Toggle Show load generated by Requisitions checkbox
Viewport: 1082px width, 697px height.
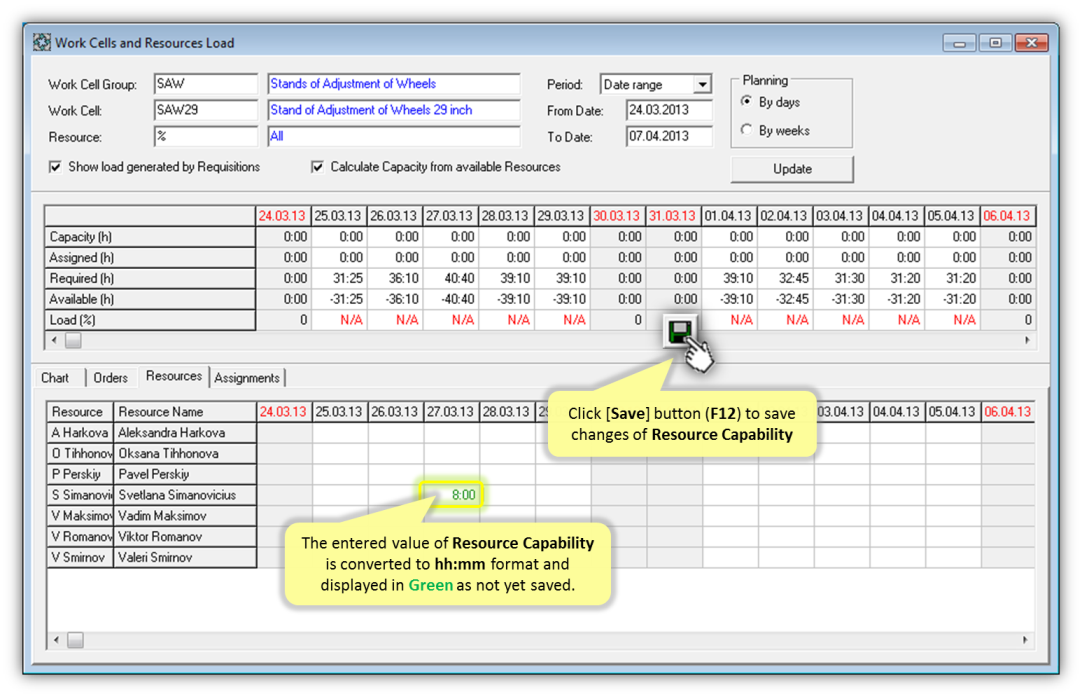pyautogui.click(x=55, y=167)
